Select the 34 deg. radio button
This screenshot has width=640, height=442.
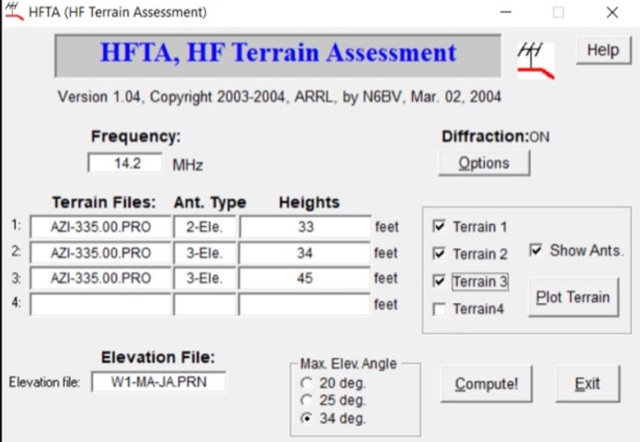point(306,419)
